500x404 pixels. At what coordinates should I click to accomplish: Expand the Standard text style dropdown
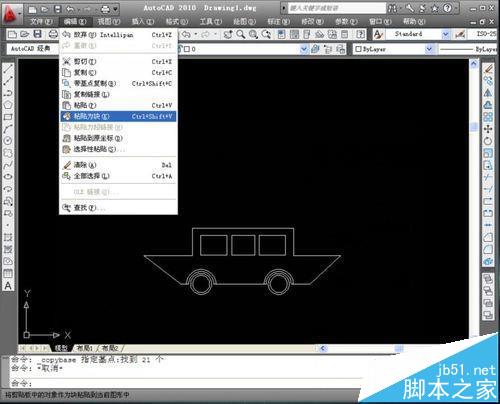pyautogui.click(x=446, y=34)
